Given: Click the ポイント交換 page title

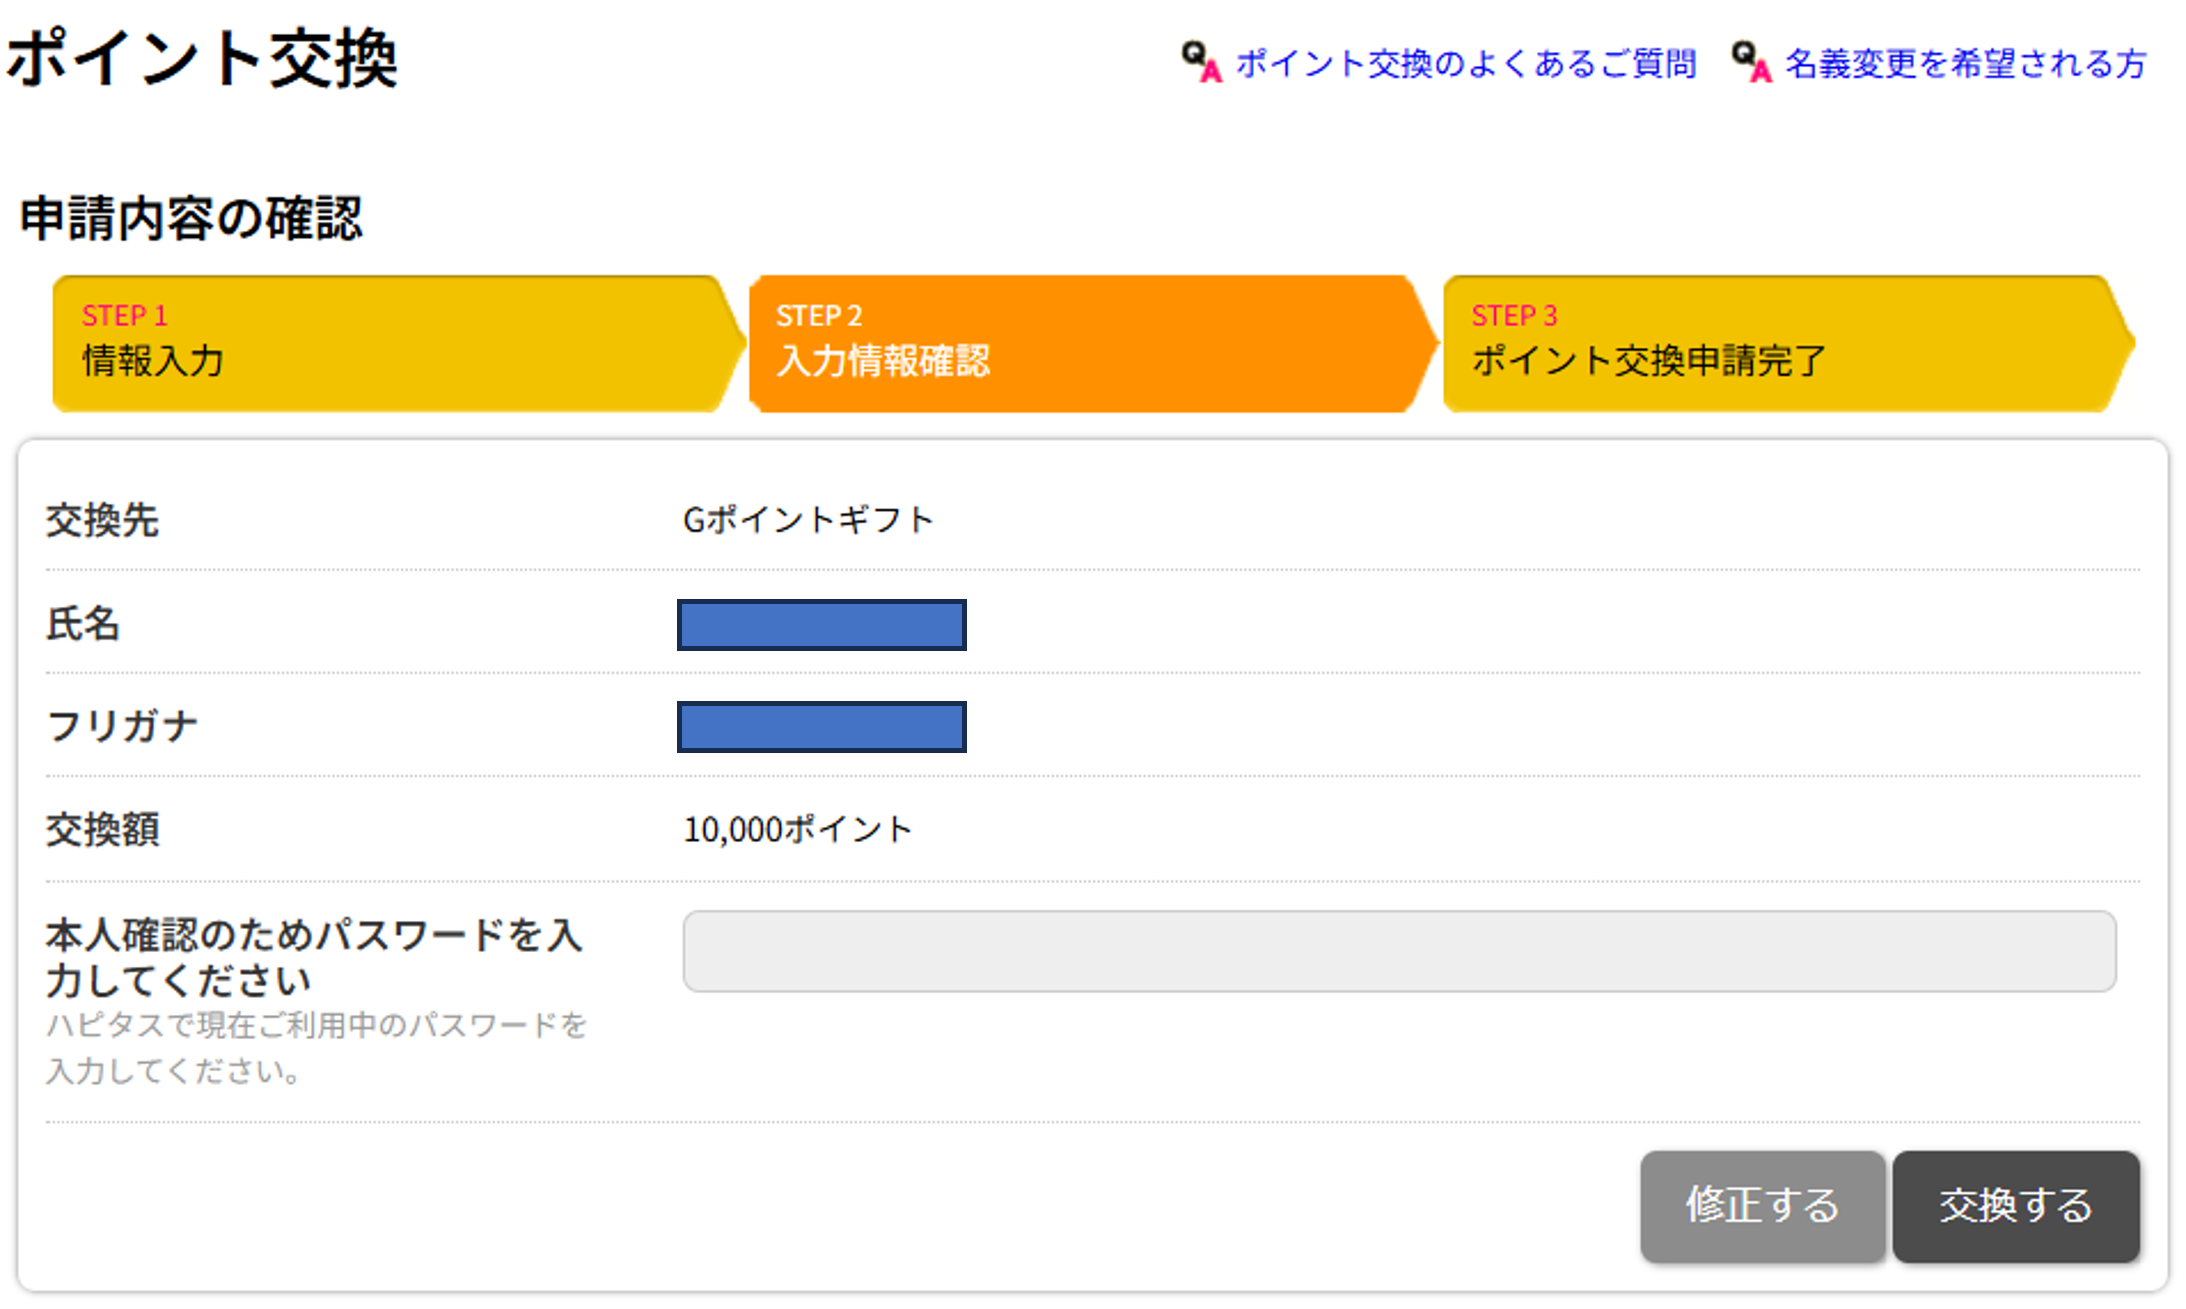Looking at the screenshot, I should click(x=203, y=58).
